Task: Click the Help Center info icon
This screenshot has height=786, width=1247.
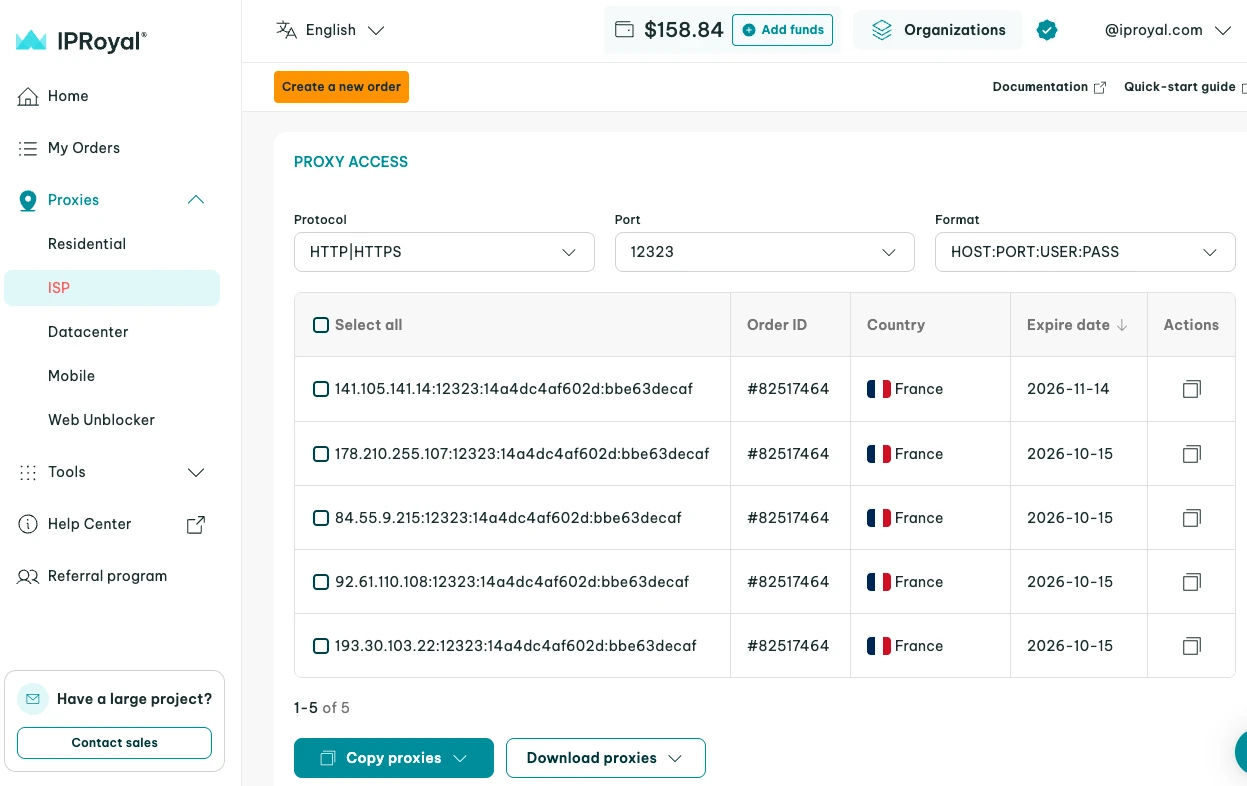Action: (28, 524)
